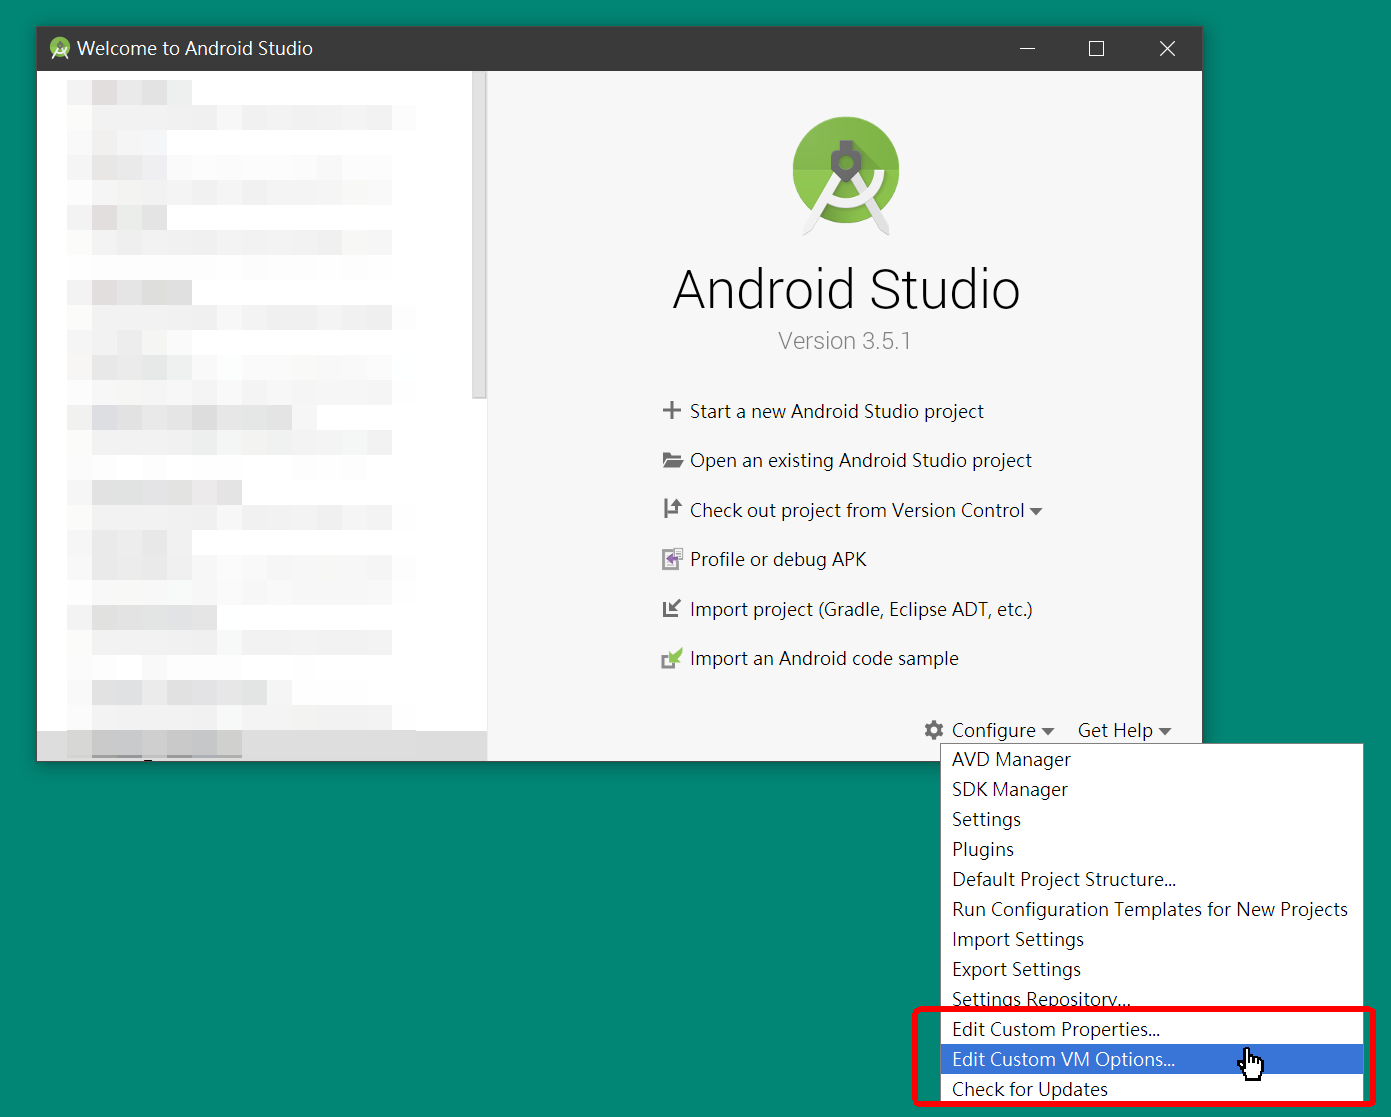1391x1117 pixels.
Task: Click the Configure dropdown arrow
Action: 1048,732
